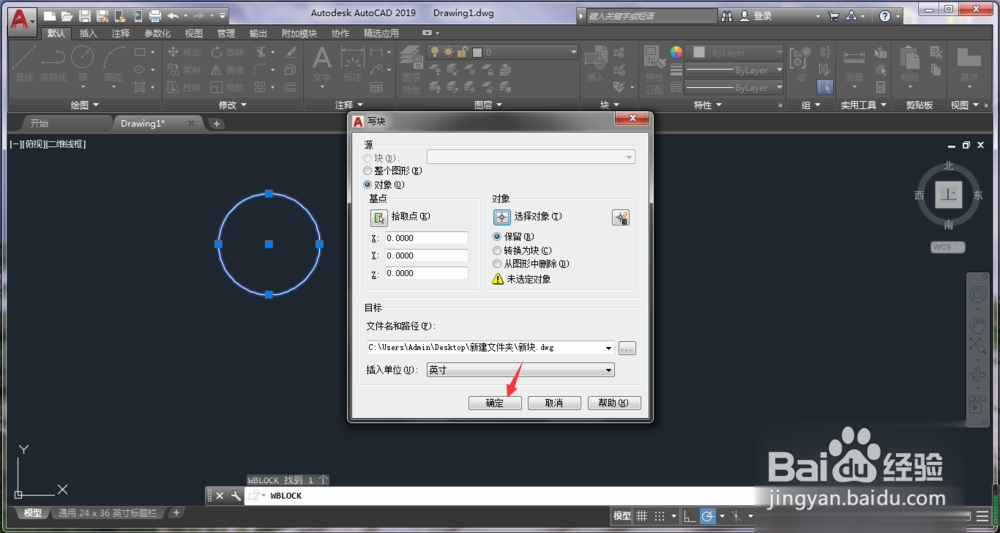Viewport: 1000px width, 533px height.
Task: Click the Measure tool icon
Action: click(x=854, y=64)
